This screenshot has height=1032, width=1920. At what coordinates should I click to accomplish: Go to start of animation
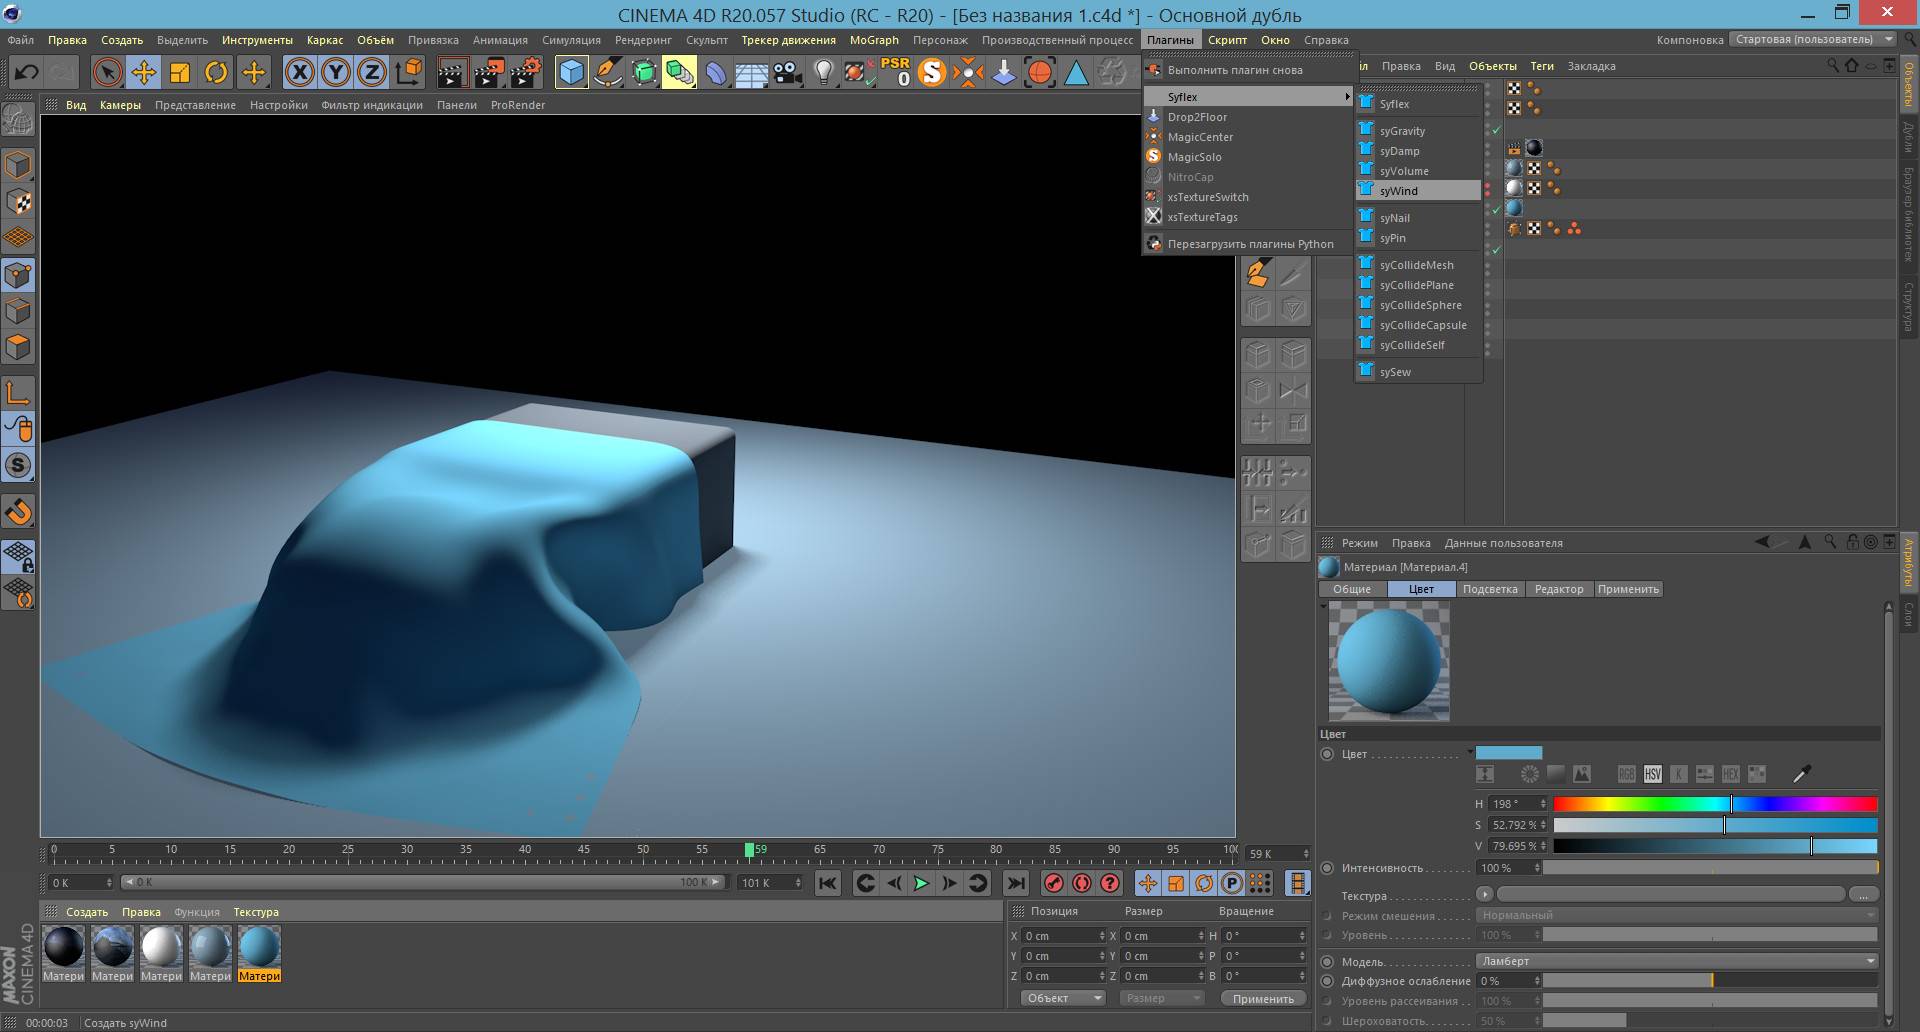tap(827, 883)
